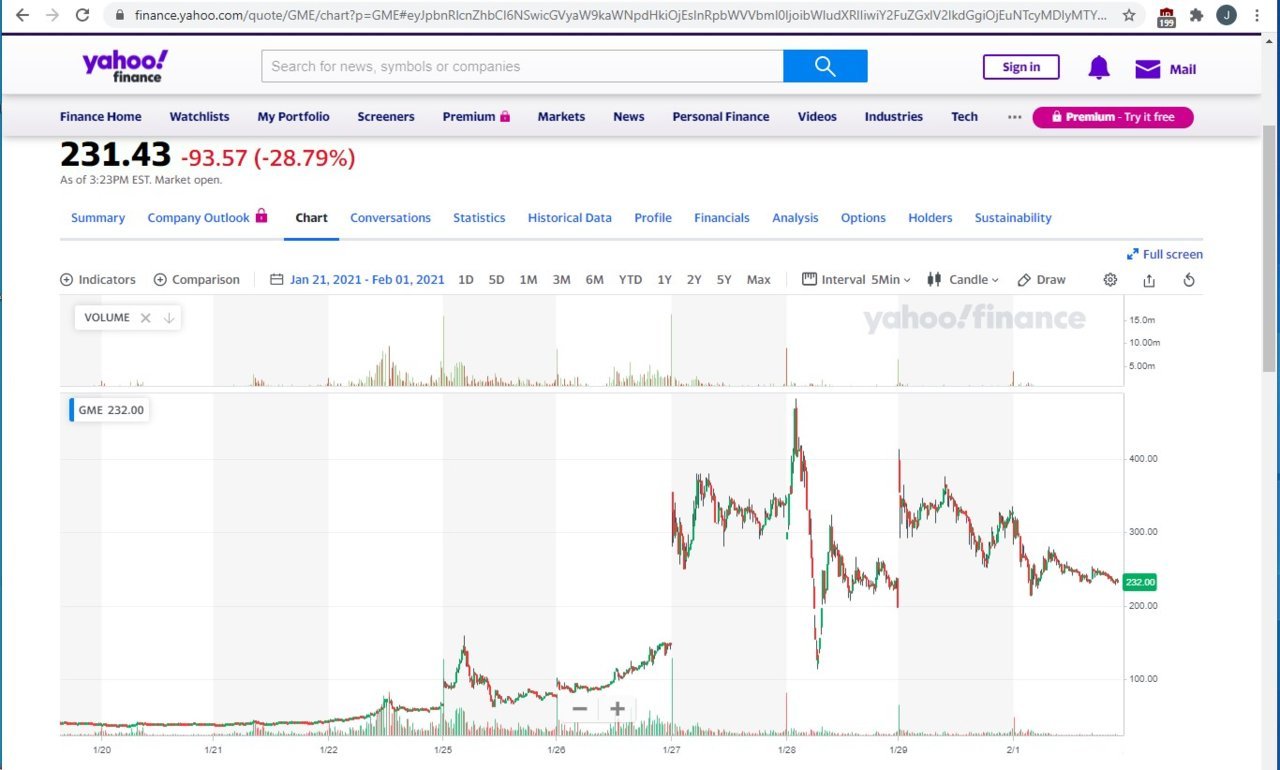1280x770 pixels.
Task: Open the date range picker Jan 21 - Feb 01
Action: (x=357, y=280)
